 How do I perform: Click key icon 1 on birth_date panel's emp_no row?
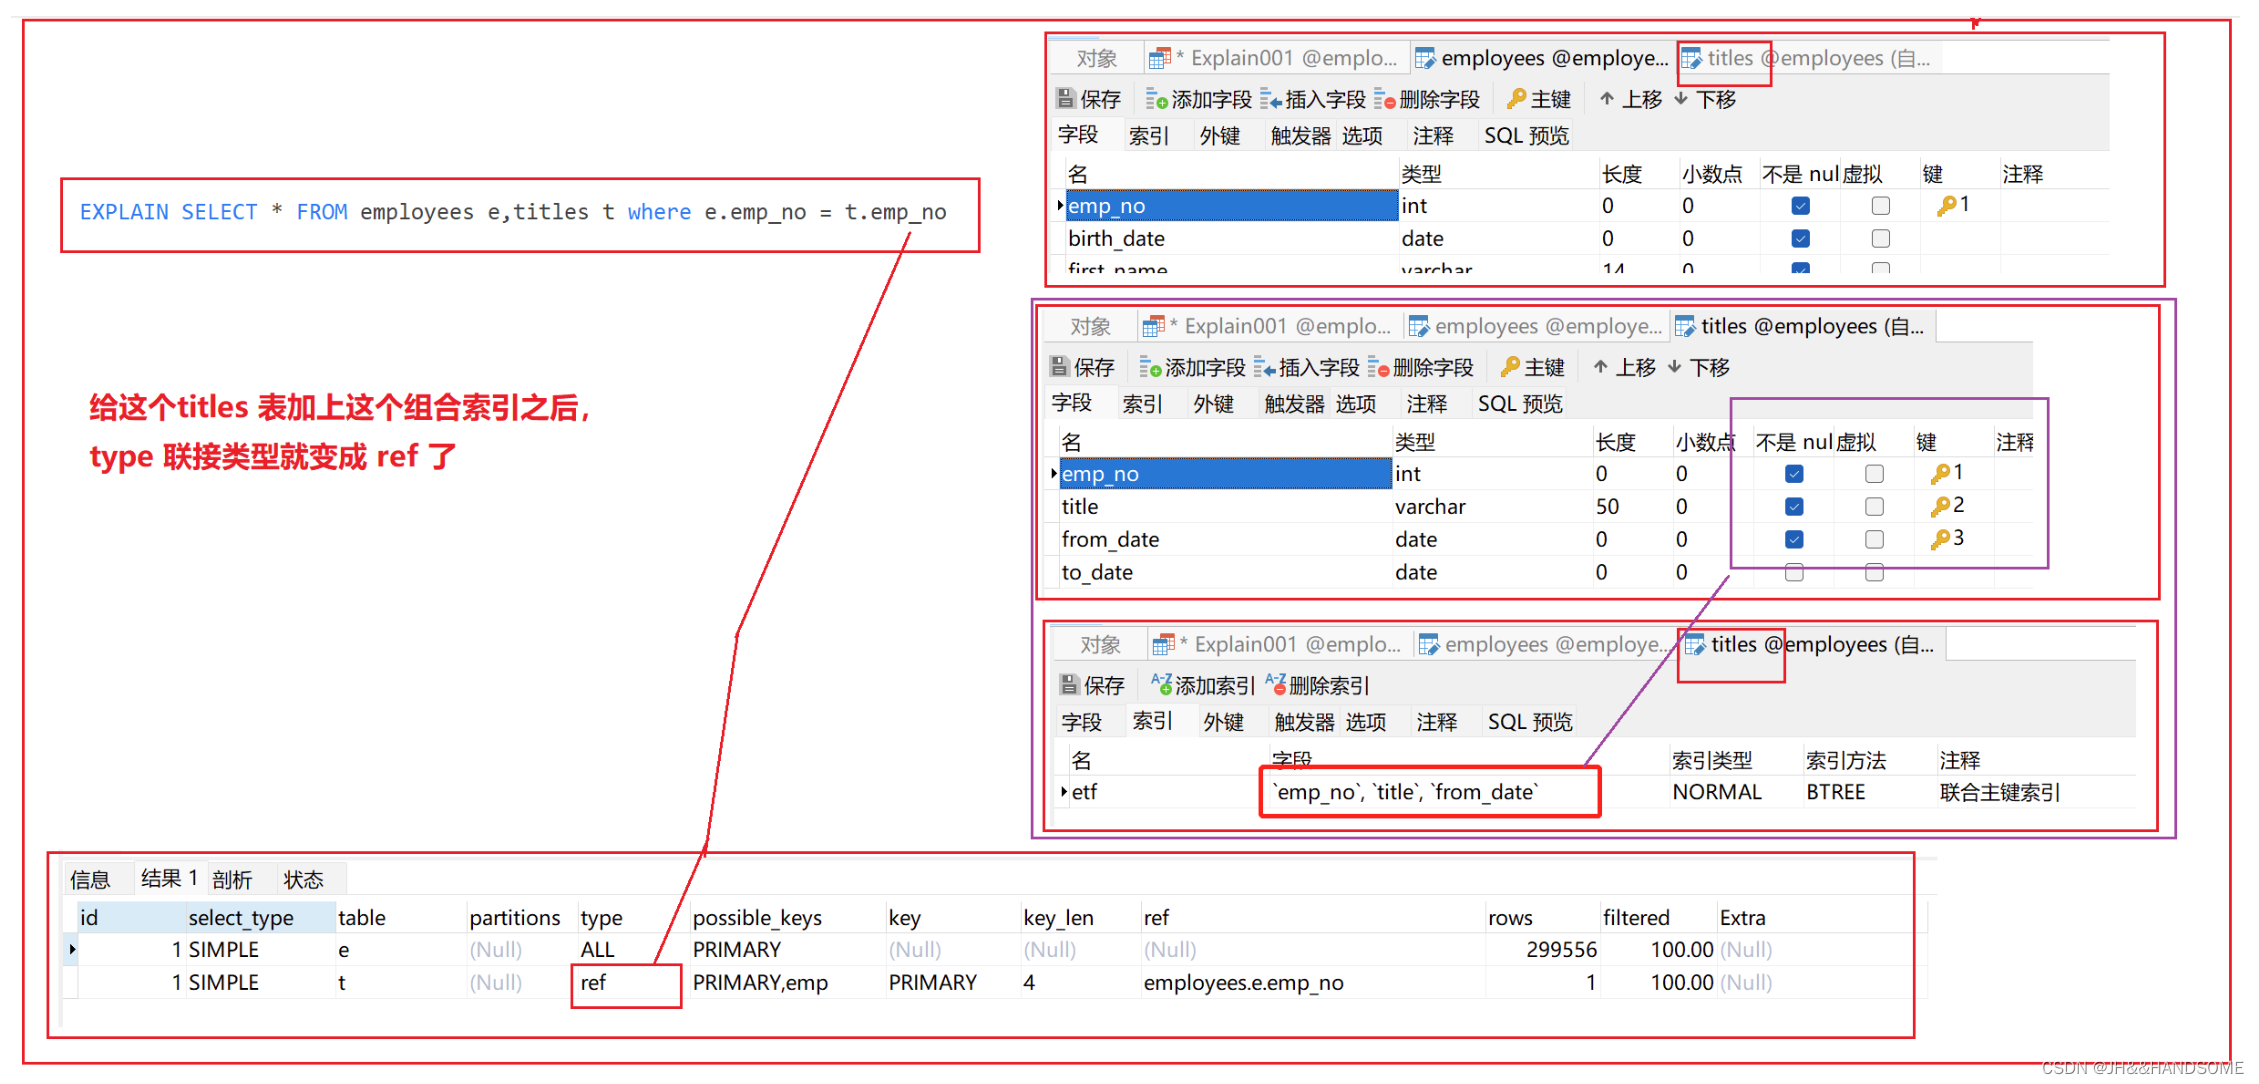click(1946, 206)
